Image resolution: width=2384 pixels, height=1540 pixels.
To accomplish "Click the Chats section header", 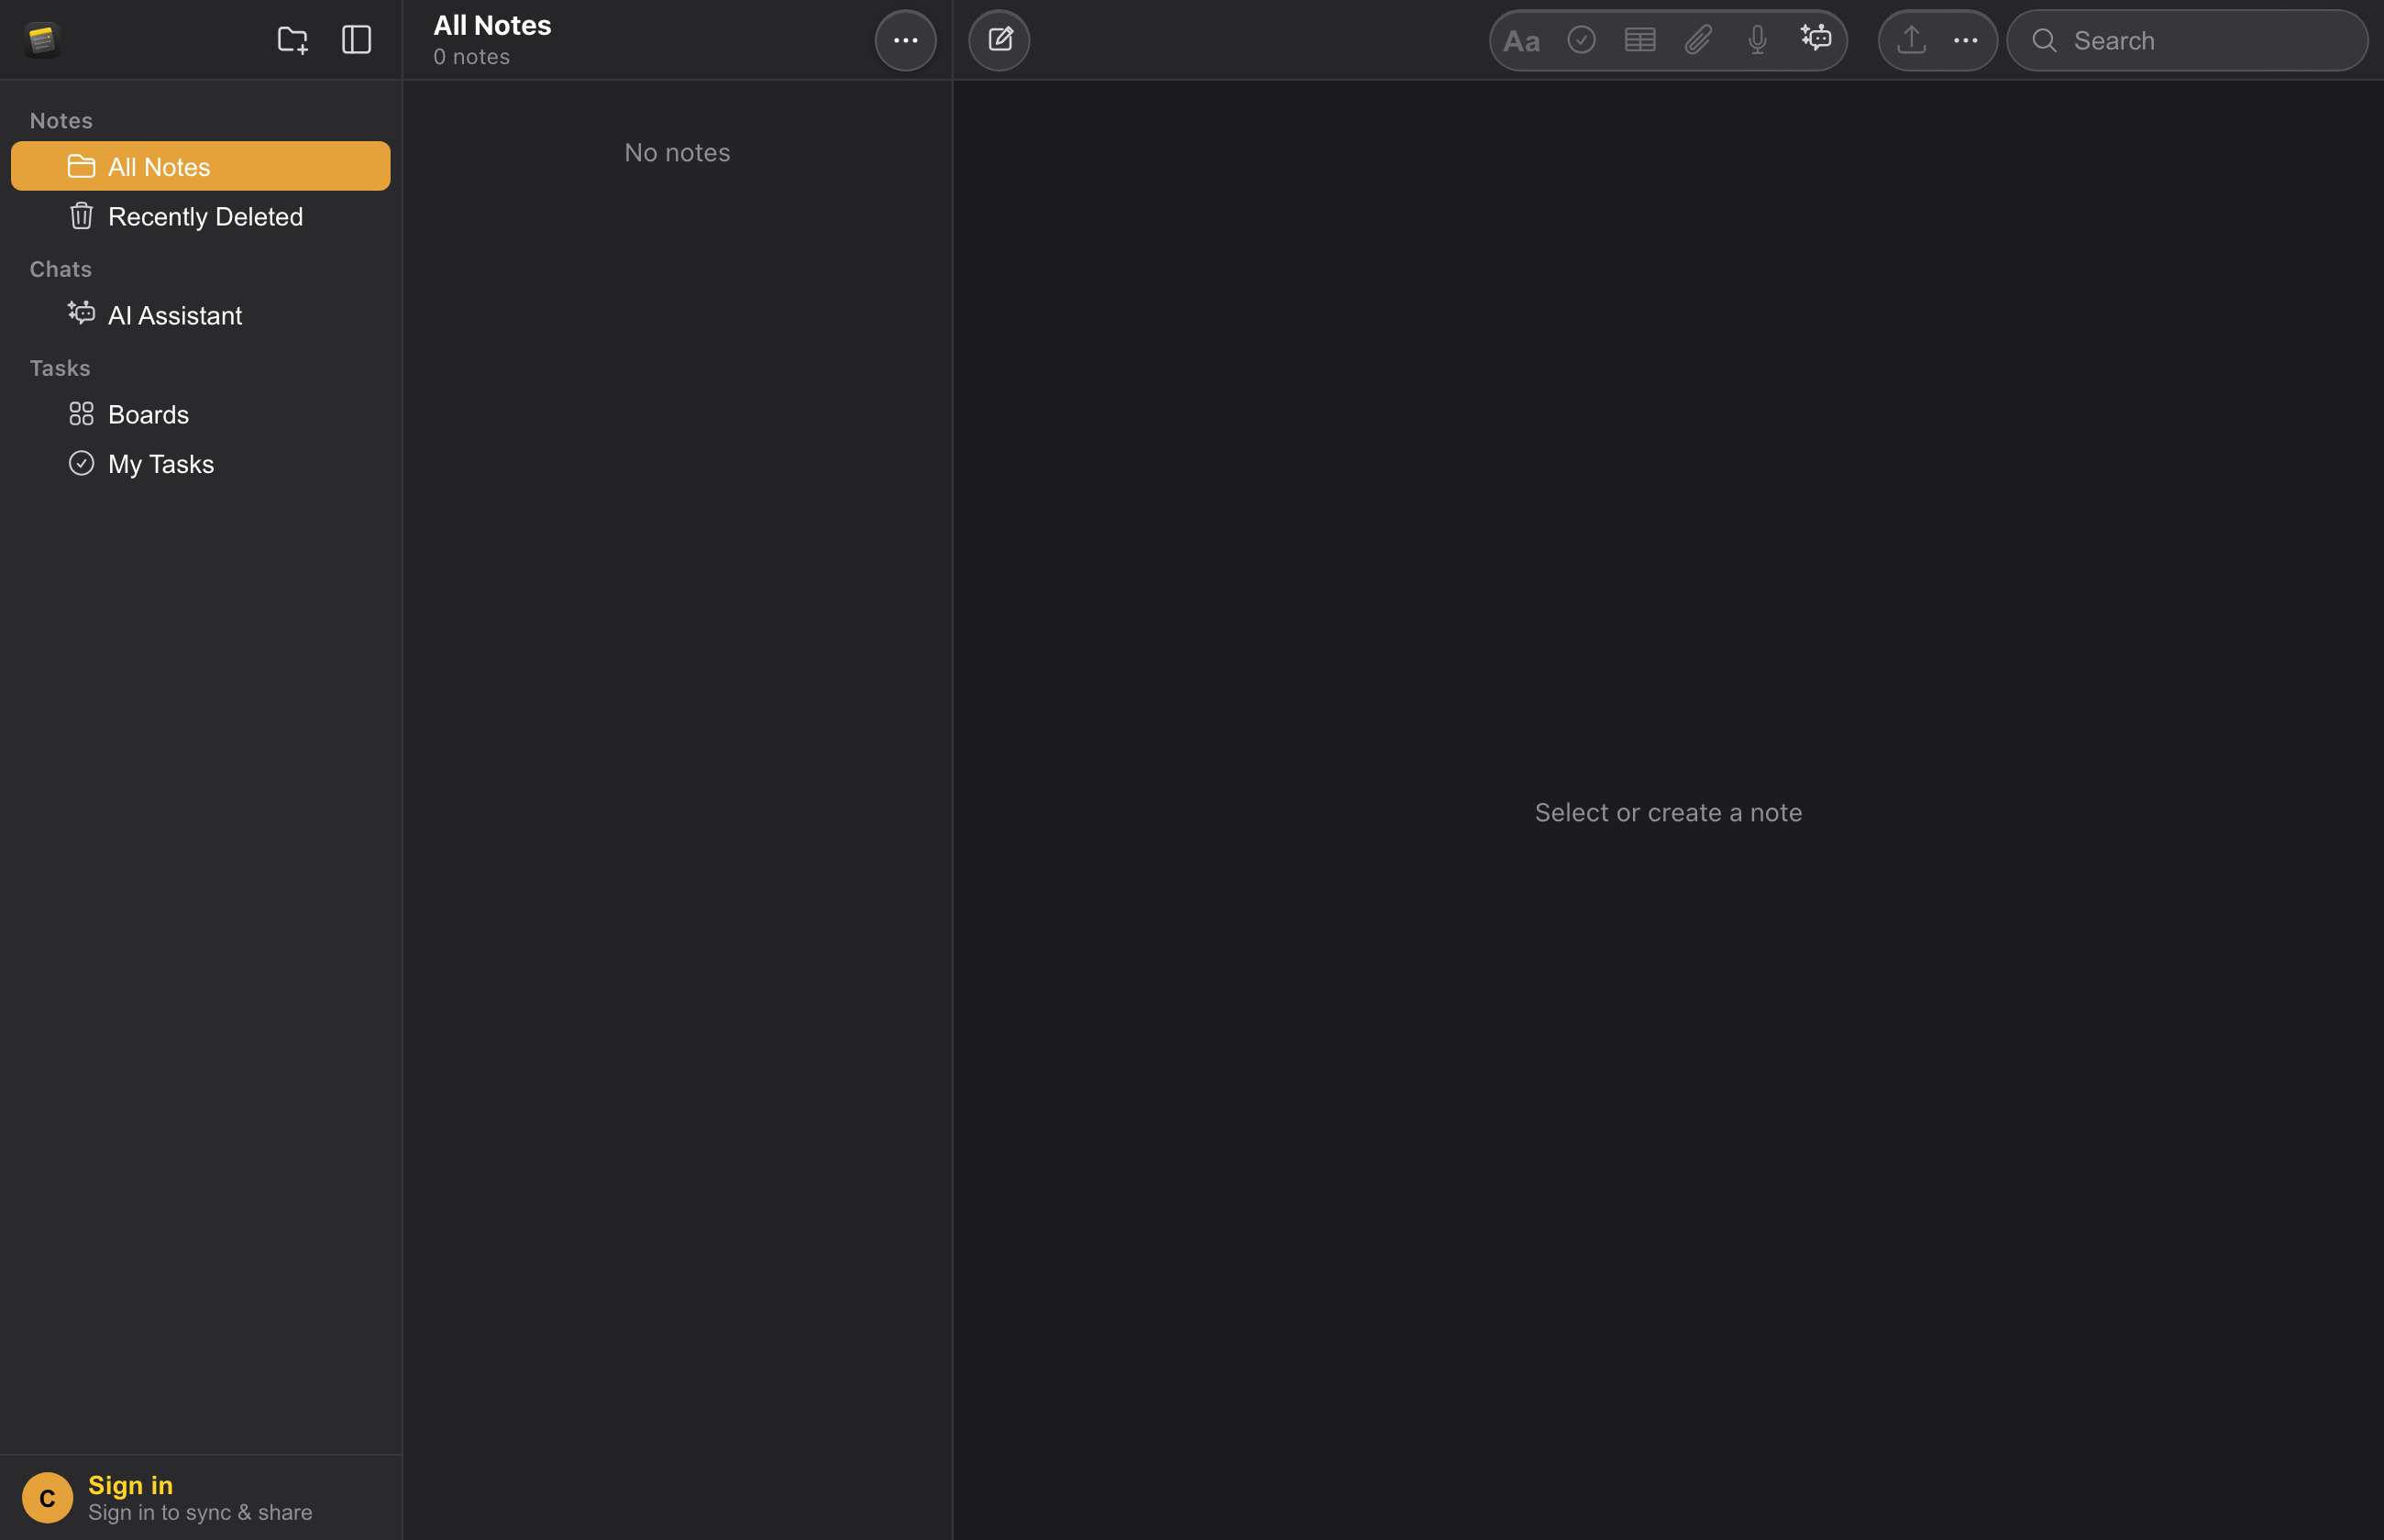I will pyautogui.click(x=60, y=269).
